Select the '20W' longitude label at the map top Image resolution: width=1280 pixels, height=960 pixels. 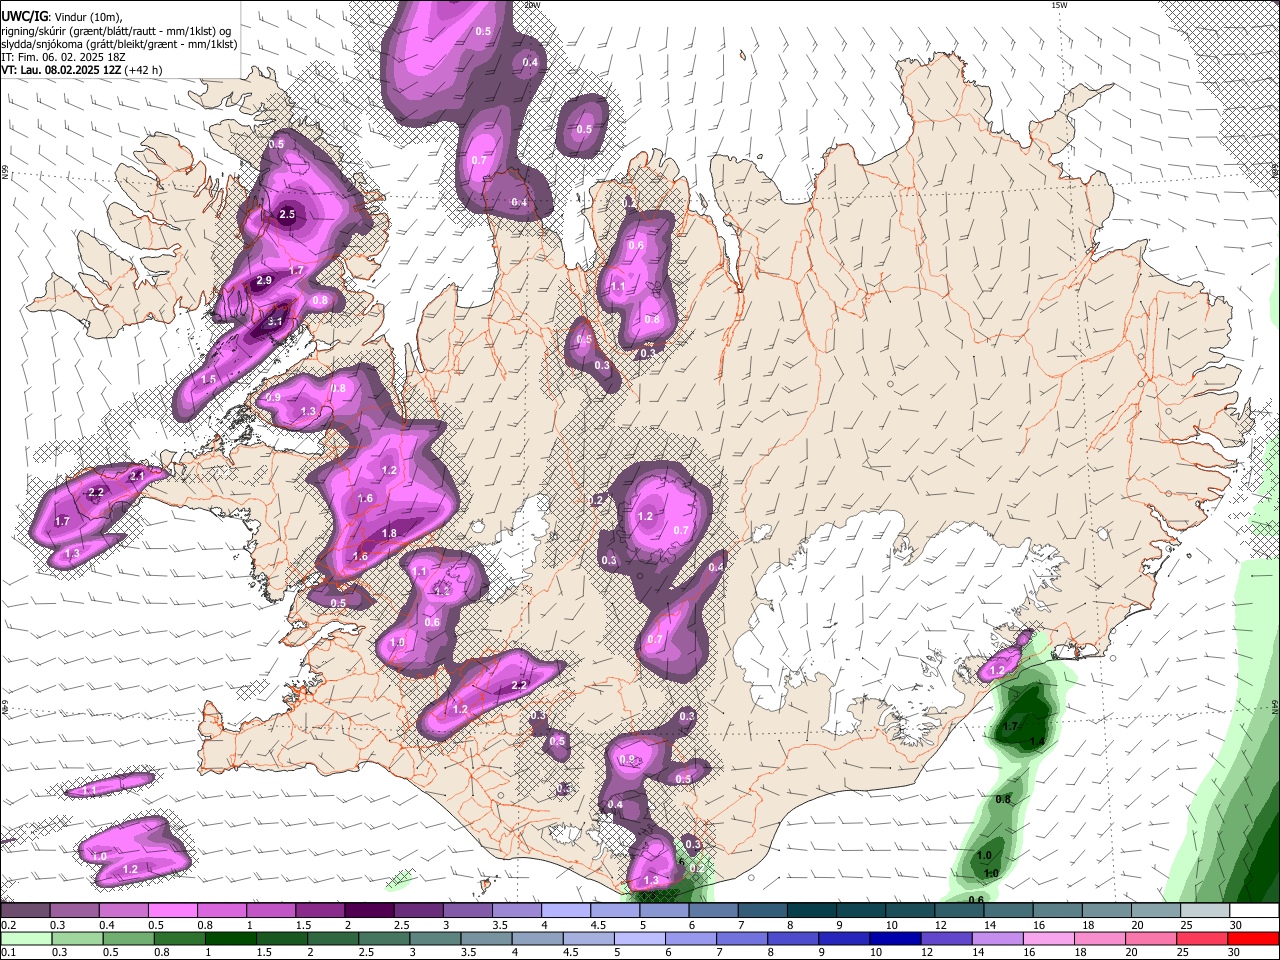pyautogui.click(x=533, y=5)
